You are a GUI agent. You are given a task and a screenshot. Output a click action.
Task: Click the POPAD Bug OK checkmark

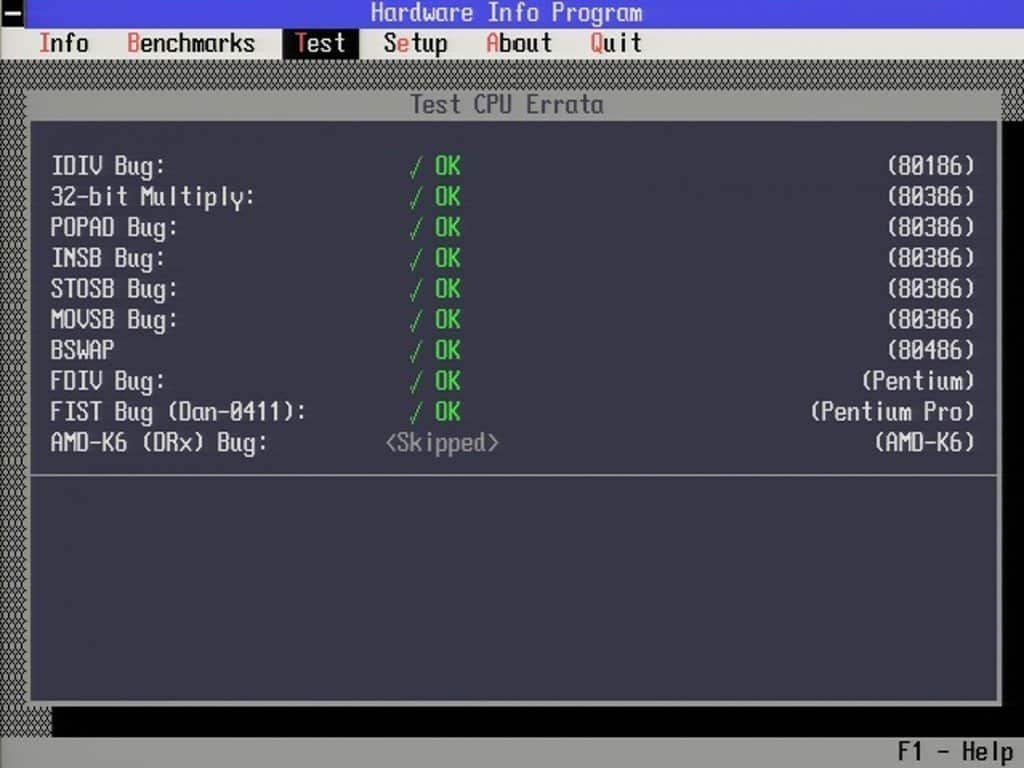click(x=415, y=228)
